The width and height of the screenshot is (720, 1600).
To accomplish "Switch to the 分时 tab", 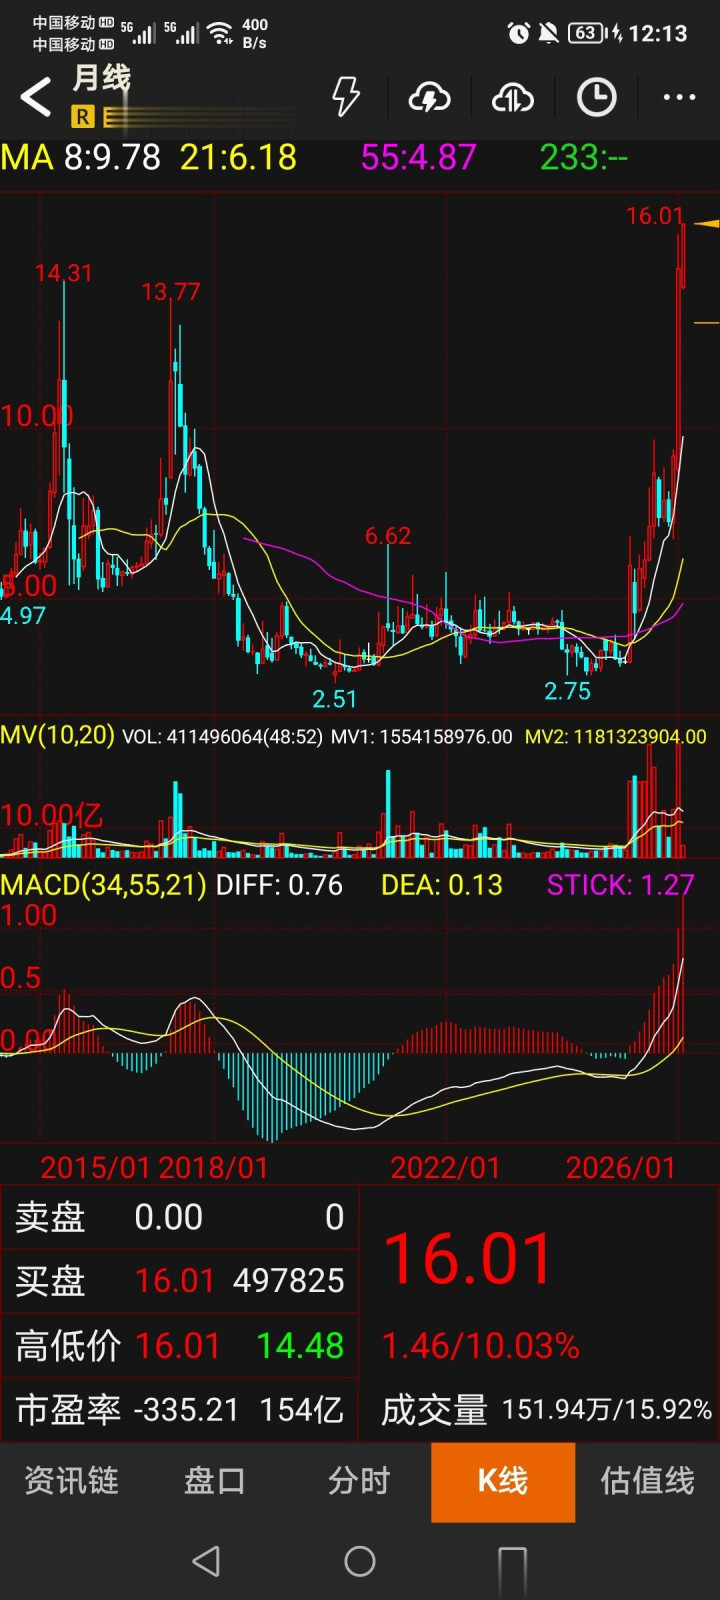I will (x=359, y=1481).
